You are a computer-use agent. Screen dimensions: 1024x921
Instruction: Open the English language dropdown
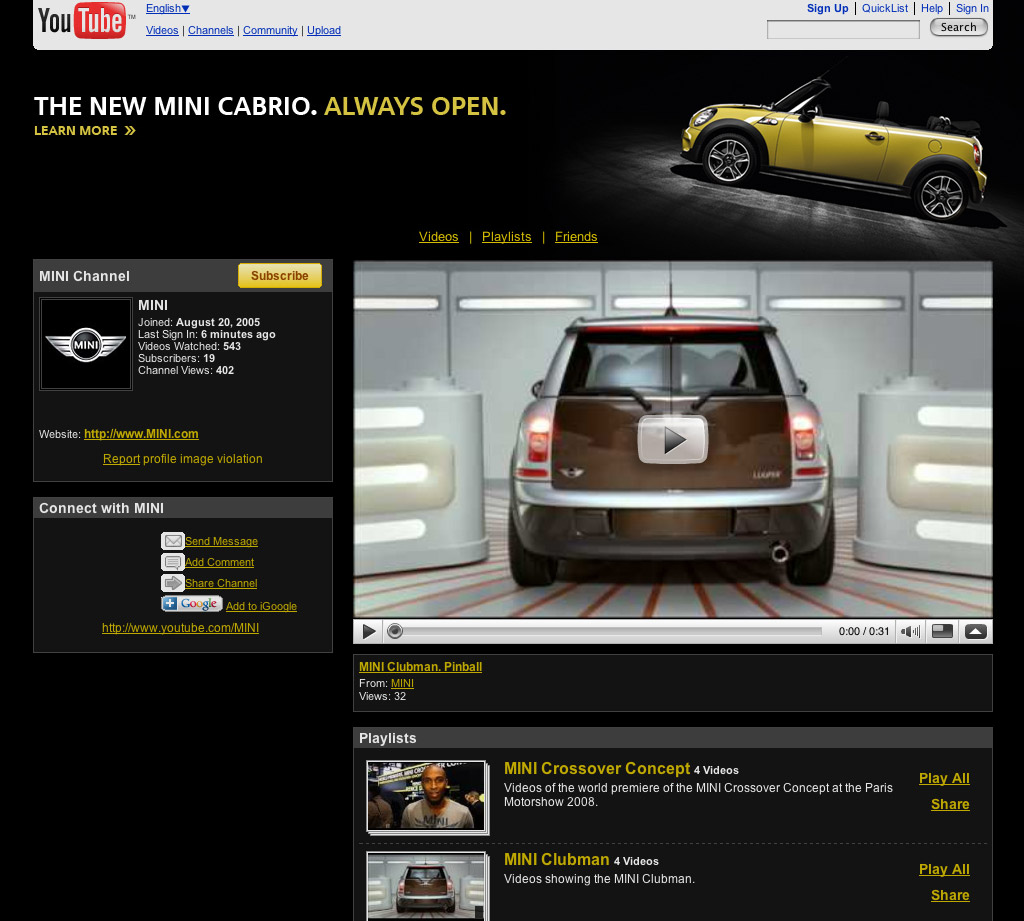[168, 8]
